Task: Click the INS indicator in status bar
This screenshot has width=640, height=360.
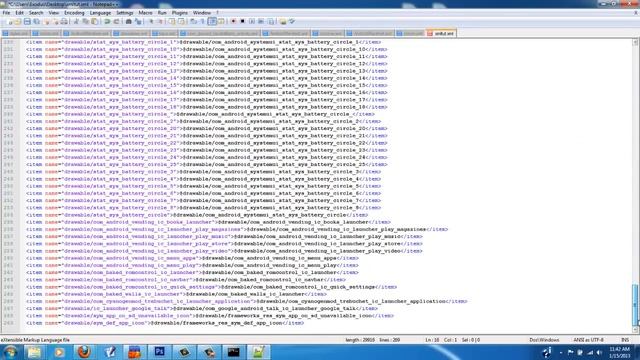Action: click(x=625, y=340)
